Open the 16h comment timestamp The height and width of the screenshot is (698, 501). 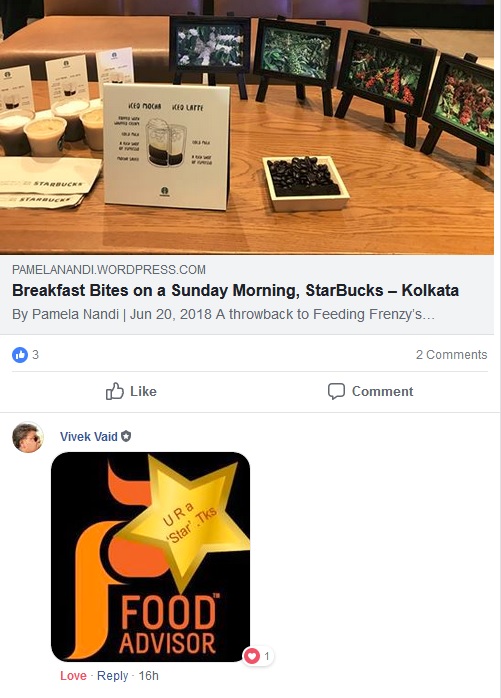point(148,676)
